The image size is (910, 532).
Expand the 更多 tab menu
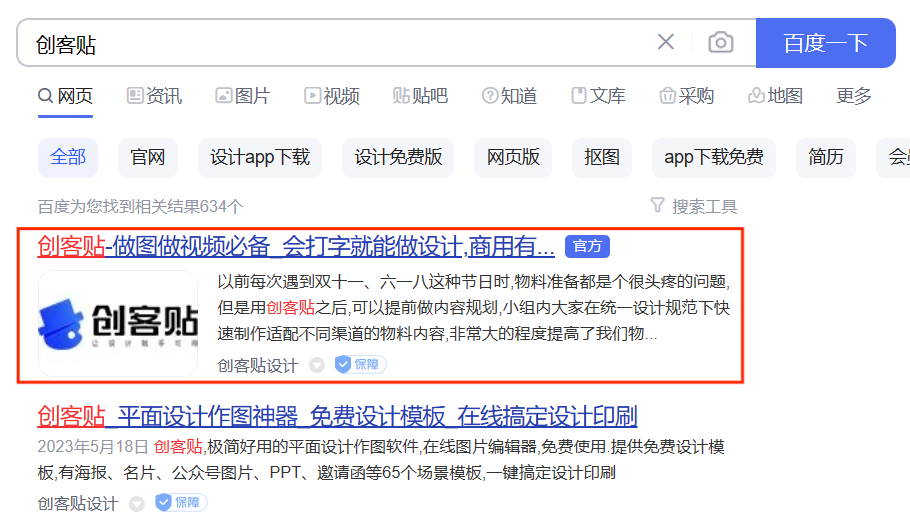854,96
